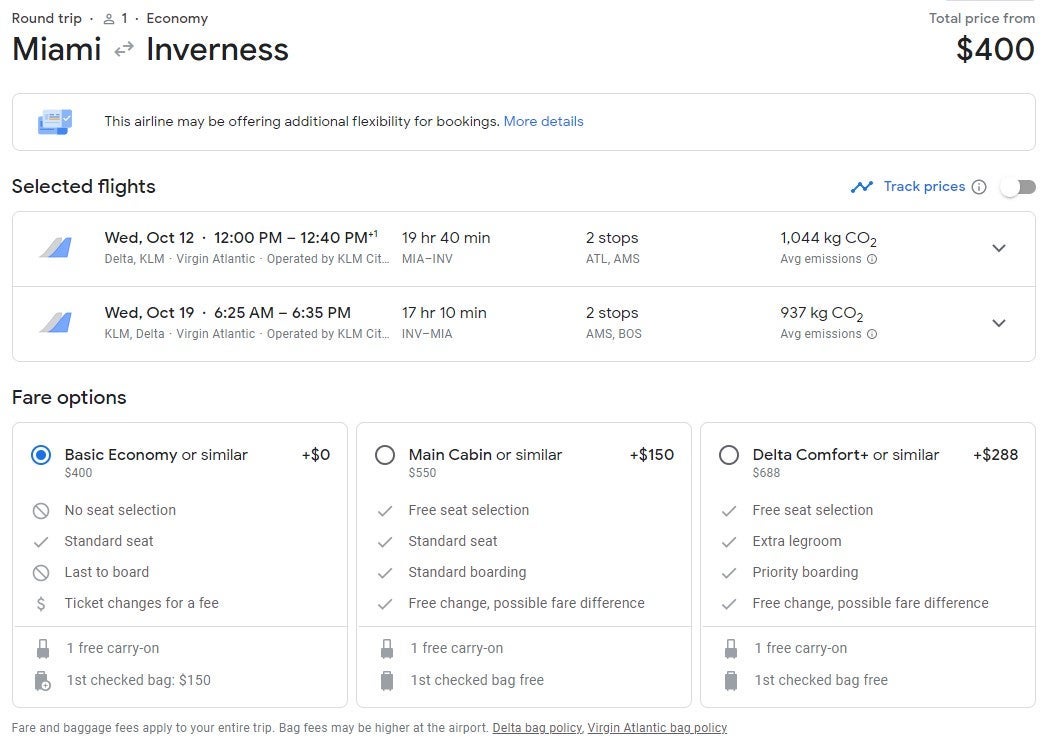
Task: Click the Track prices trend-line icon
Action: (861, 187)
